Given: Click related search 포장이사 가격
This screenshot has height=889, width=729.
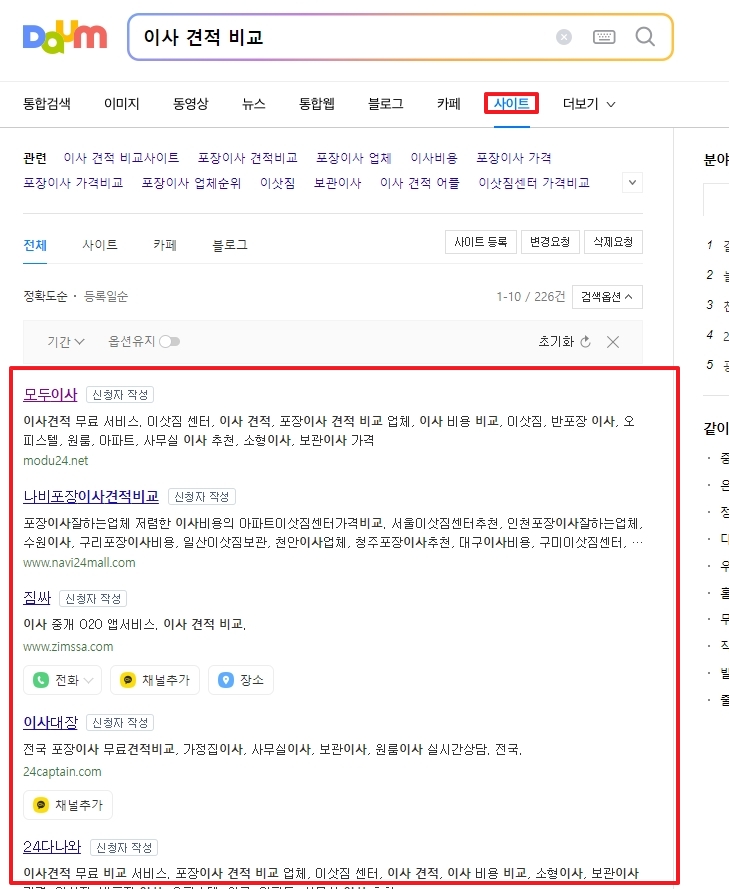Looking at the screenshot, I should coord(514,158).
